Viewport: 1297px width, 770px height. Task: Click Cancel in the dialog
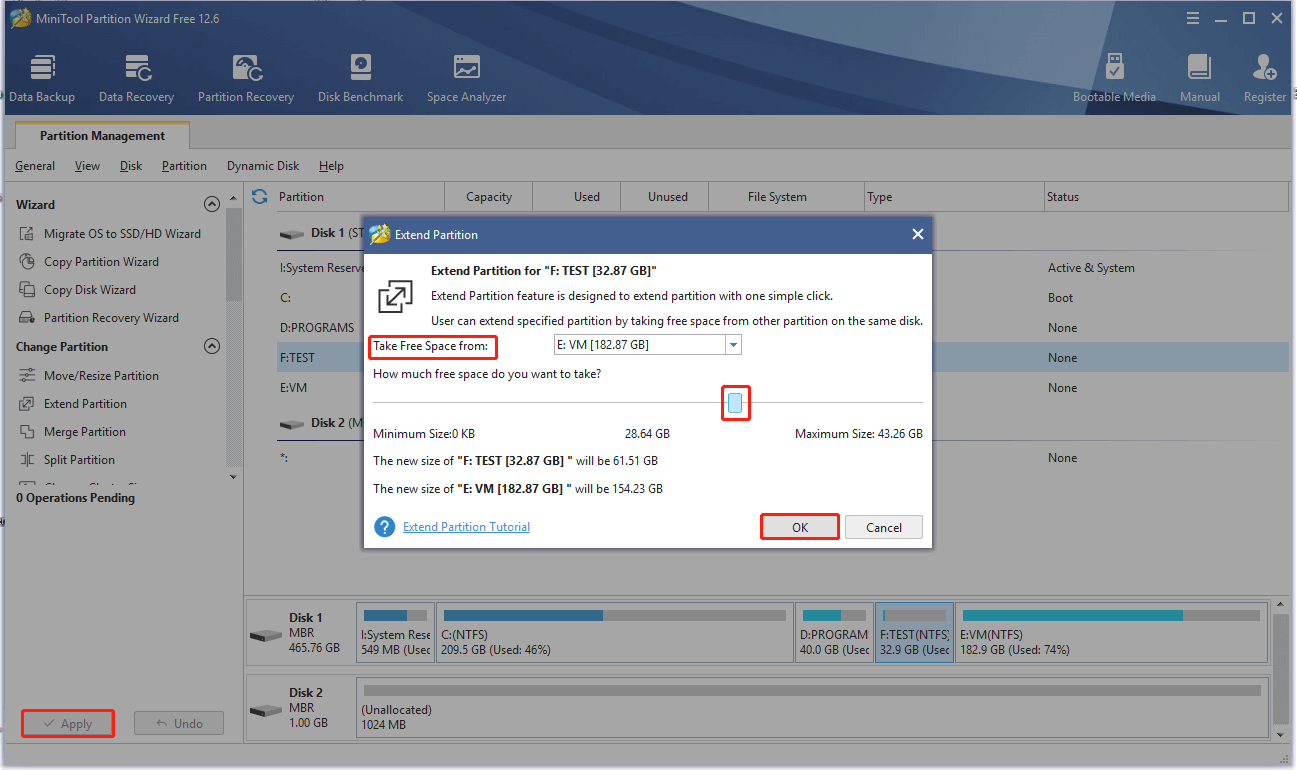[x=884, y=527]
